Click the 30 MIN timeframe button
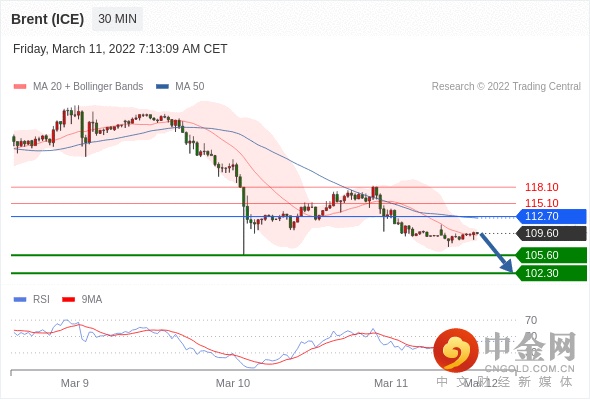 pyautogui.click(x=117, y=19)
